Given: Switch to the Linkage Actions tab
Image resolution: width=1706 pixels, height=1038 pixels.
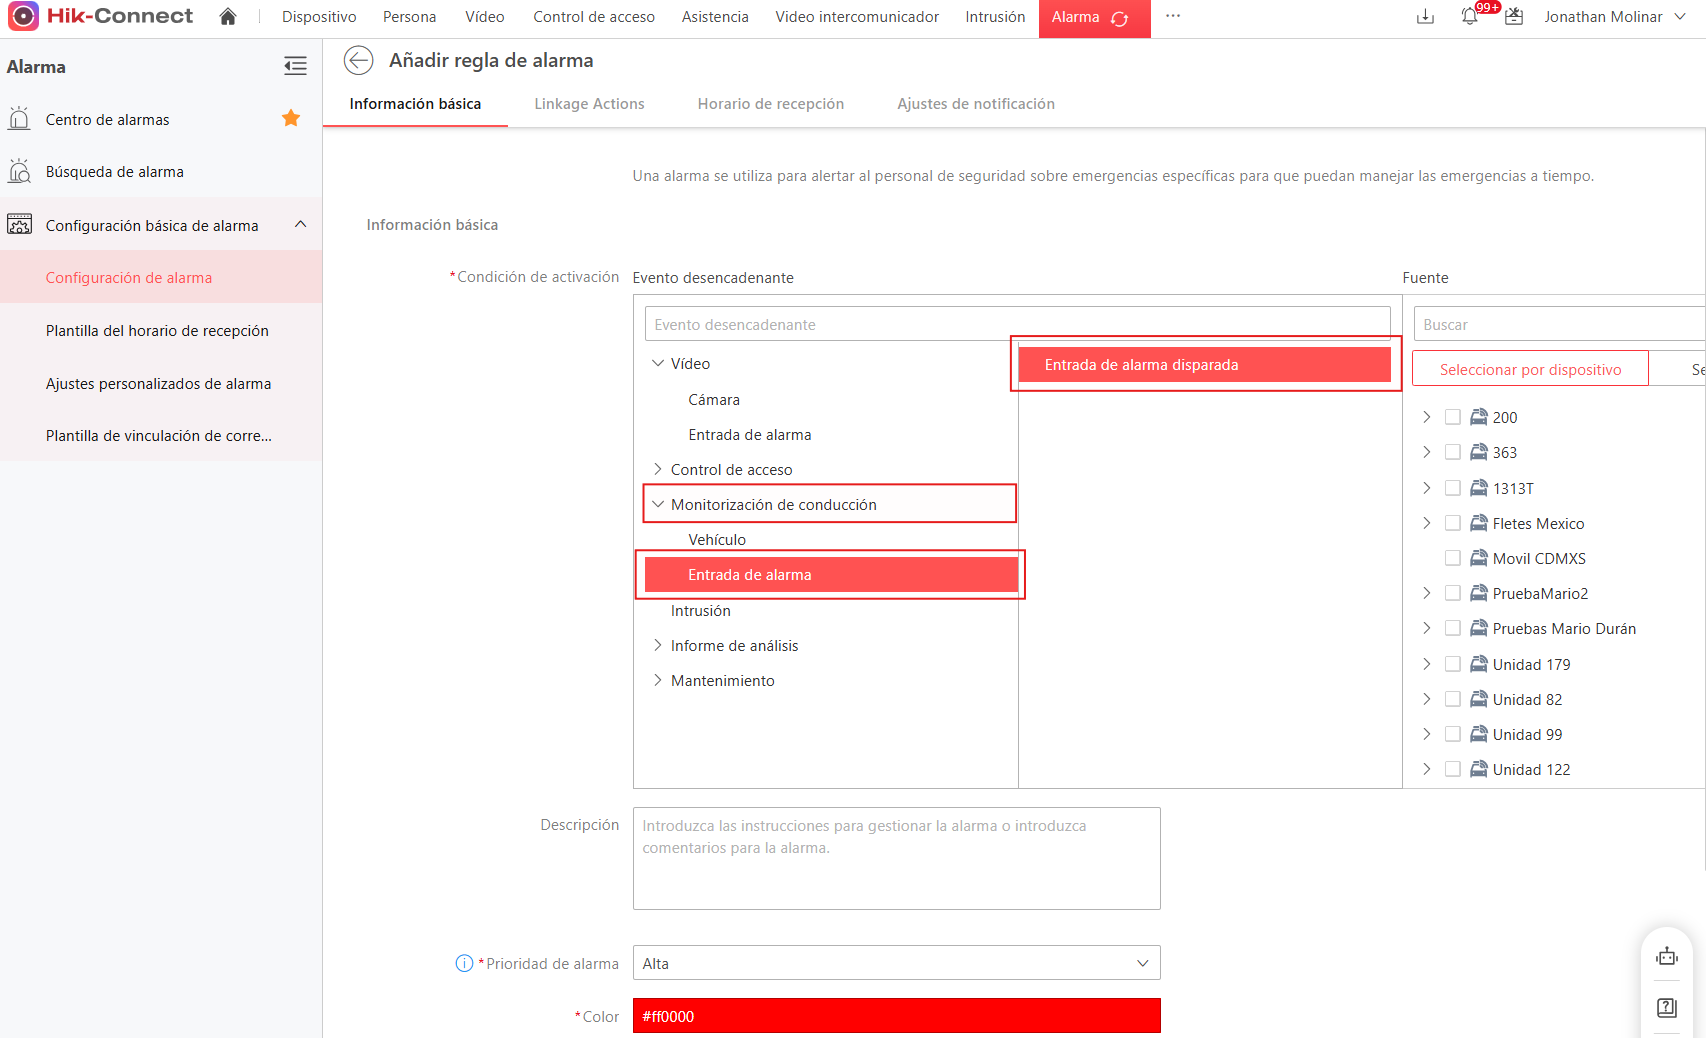Looking at the screenshot, I should pos(589,104).
